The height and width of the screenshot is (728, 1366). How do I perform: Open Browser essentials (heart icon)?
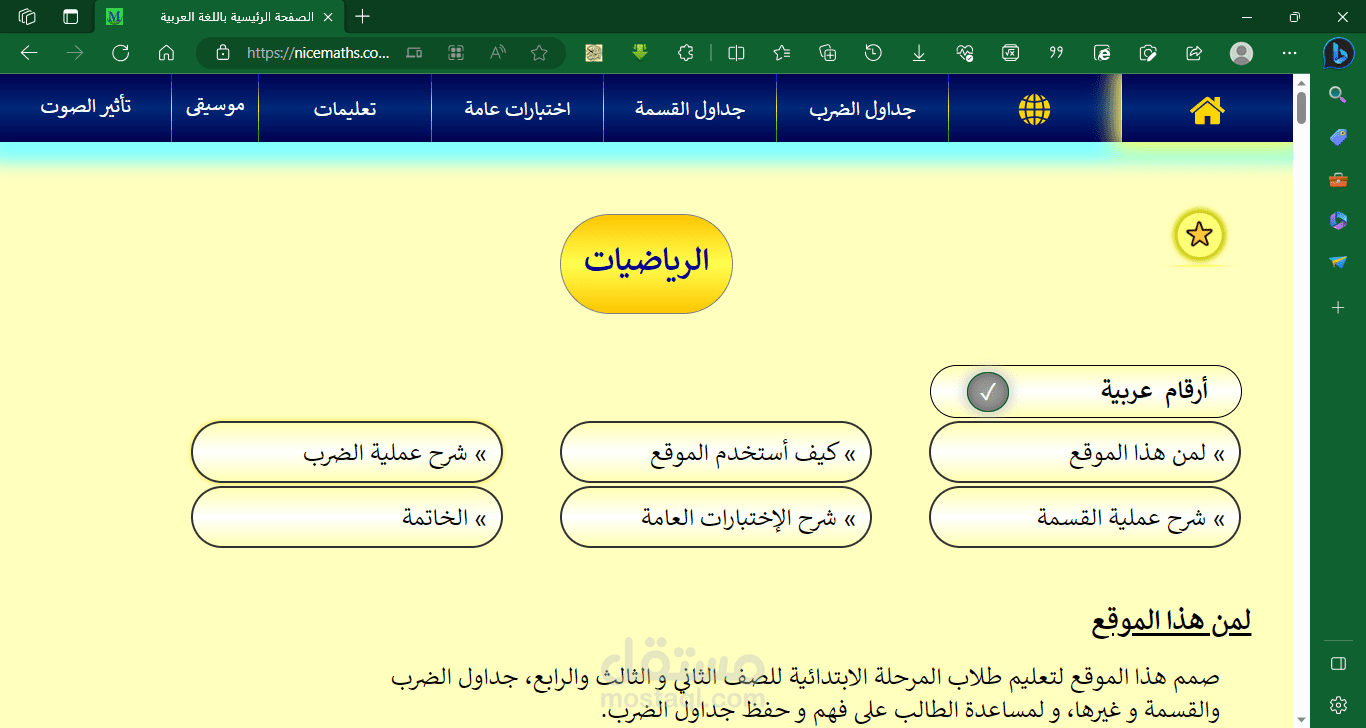(965, 53)
